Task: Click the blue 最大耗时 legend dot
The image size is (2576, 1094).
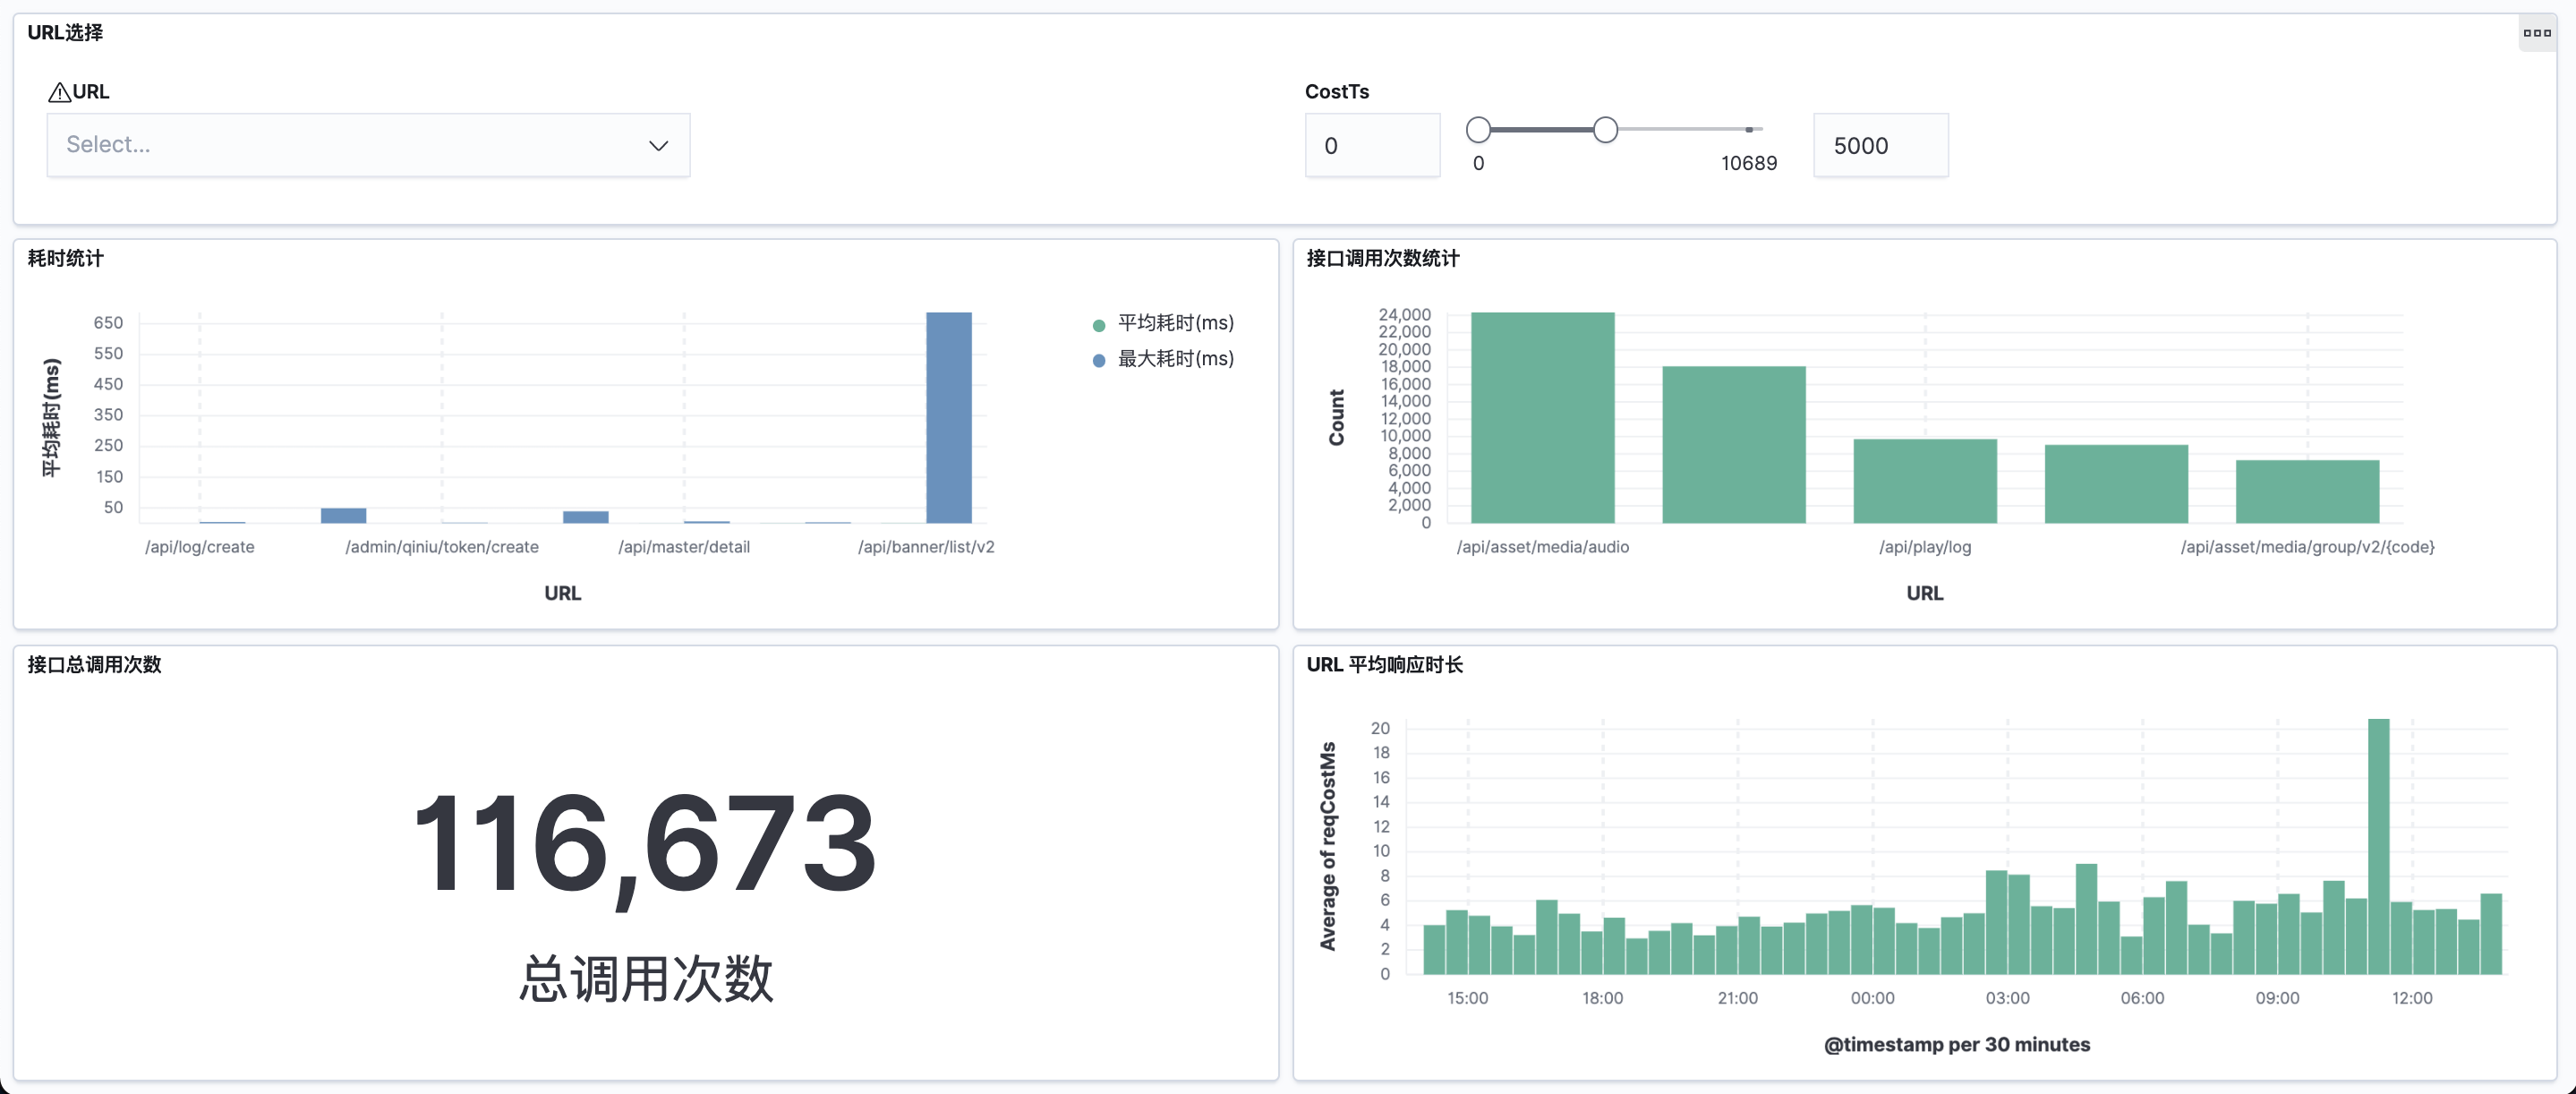Action: [1098, 361]
